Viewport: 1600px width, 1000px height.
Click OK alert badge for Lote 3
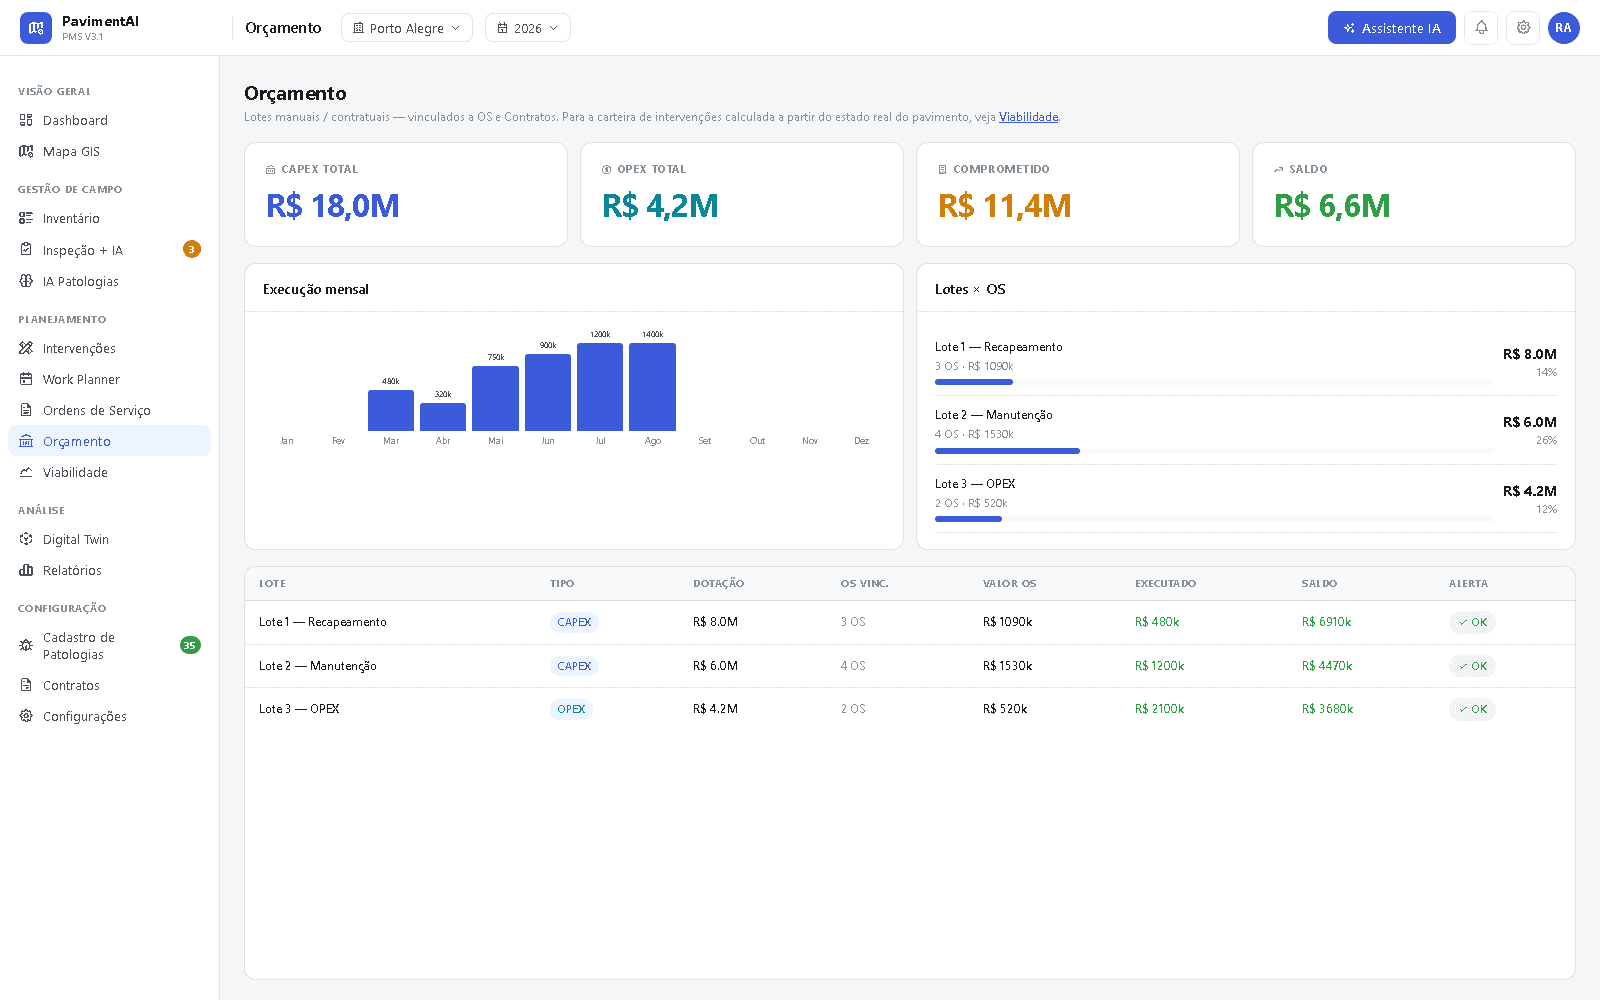pyautogui.click(x=1472, y=709)
